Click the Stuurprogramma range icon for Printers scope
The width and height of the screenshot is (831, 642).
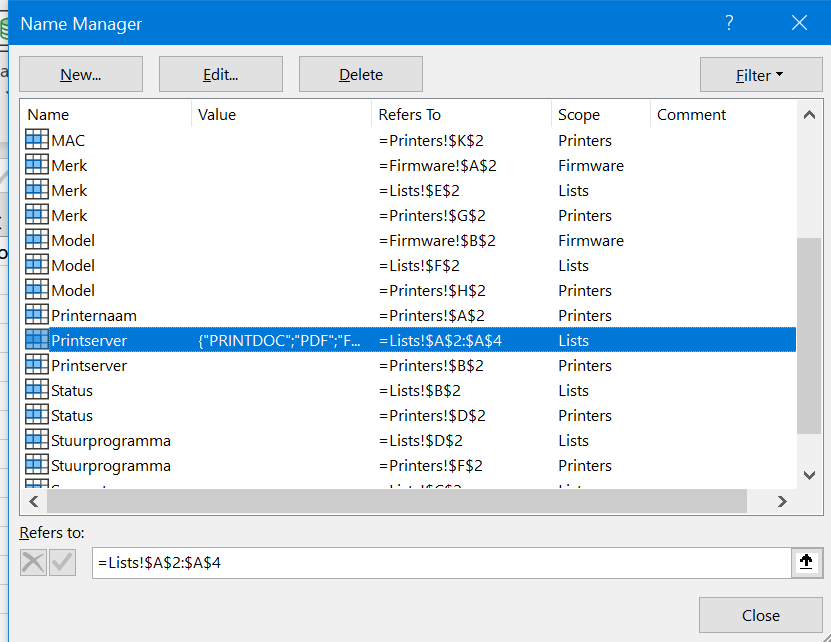click(x=35, y=465)
